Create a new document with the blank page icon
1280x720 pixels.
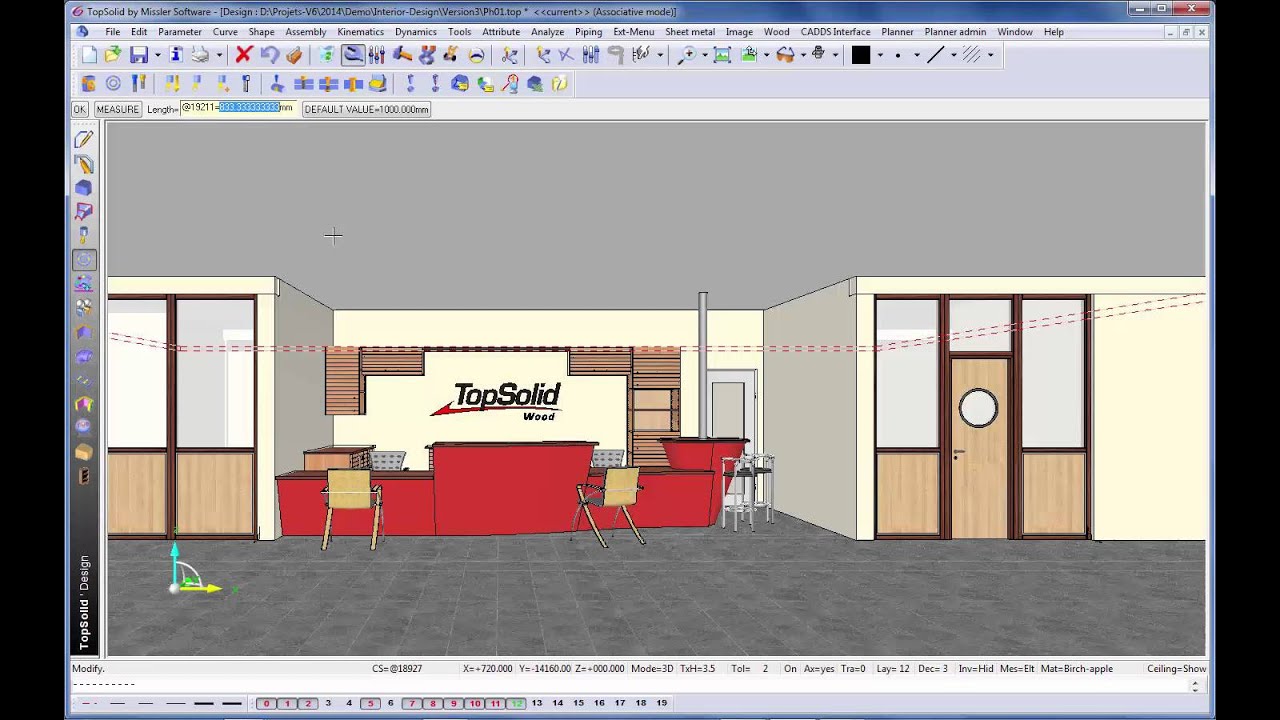[89, 55]
